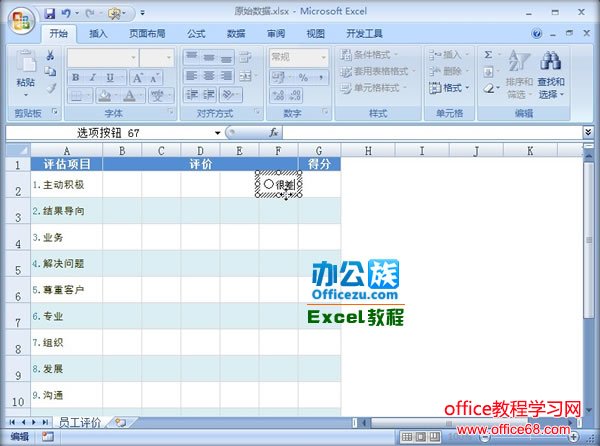Screen dimensions: 600x446
Task: Activate the Format Painter brush
Action: click(51, 88)
